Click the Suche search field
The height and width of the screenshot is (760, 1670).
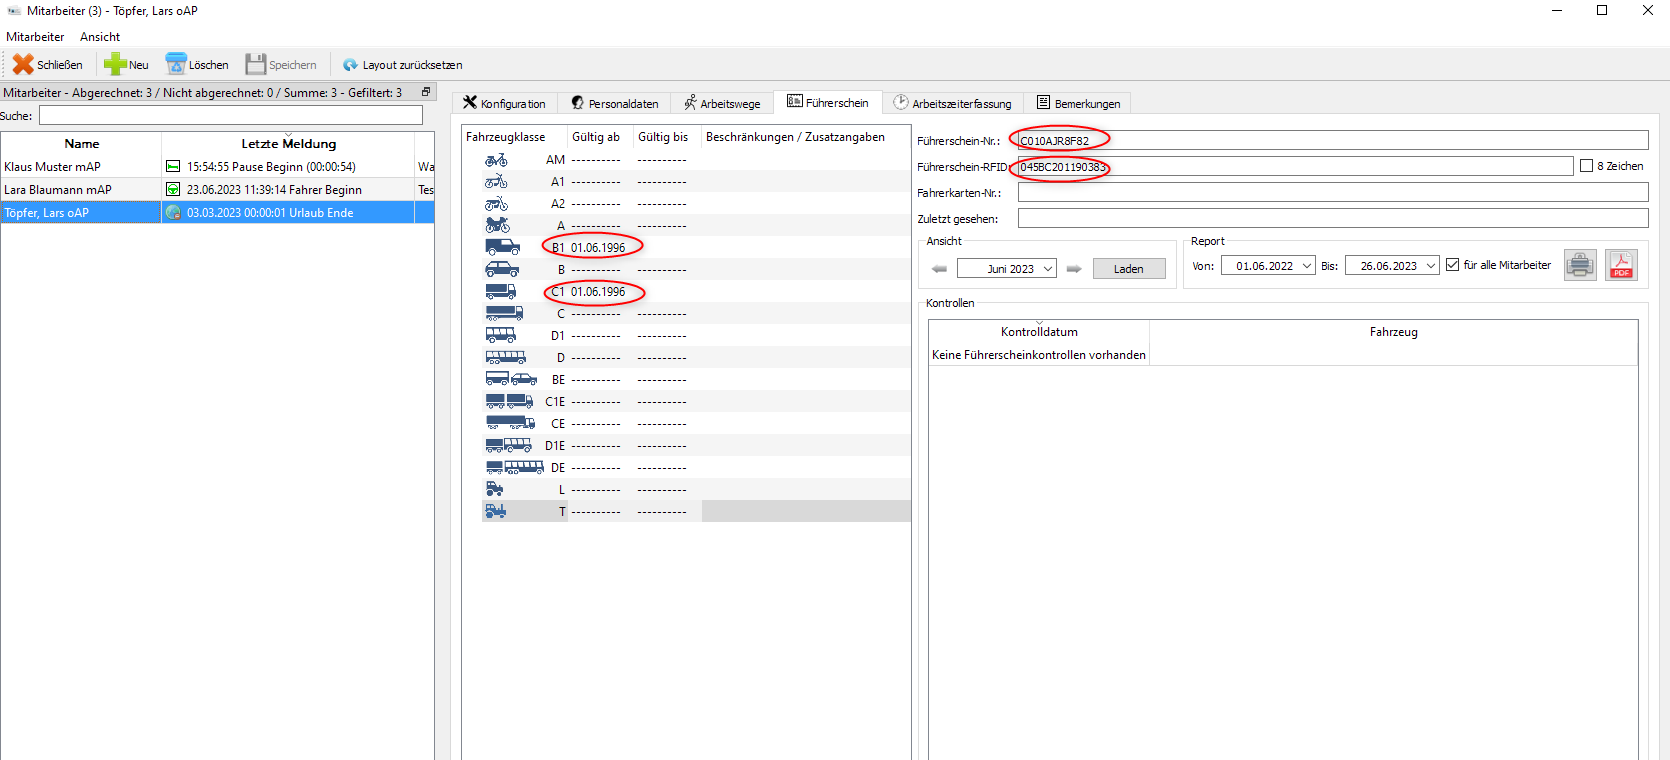click(230, 116)
